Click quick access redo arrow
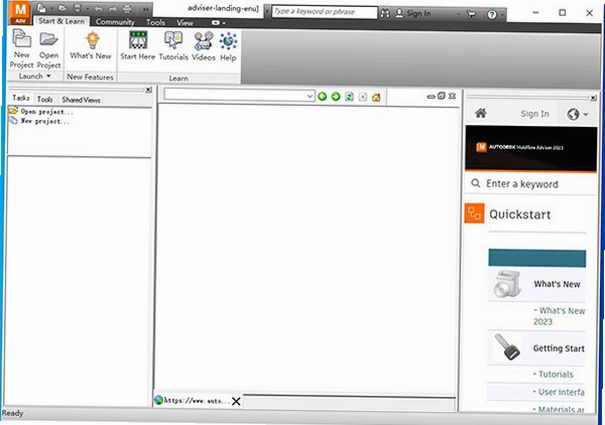This screenshot has width=605, height=425. point(113,8)
